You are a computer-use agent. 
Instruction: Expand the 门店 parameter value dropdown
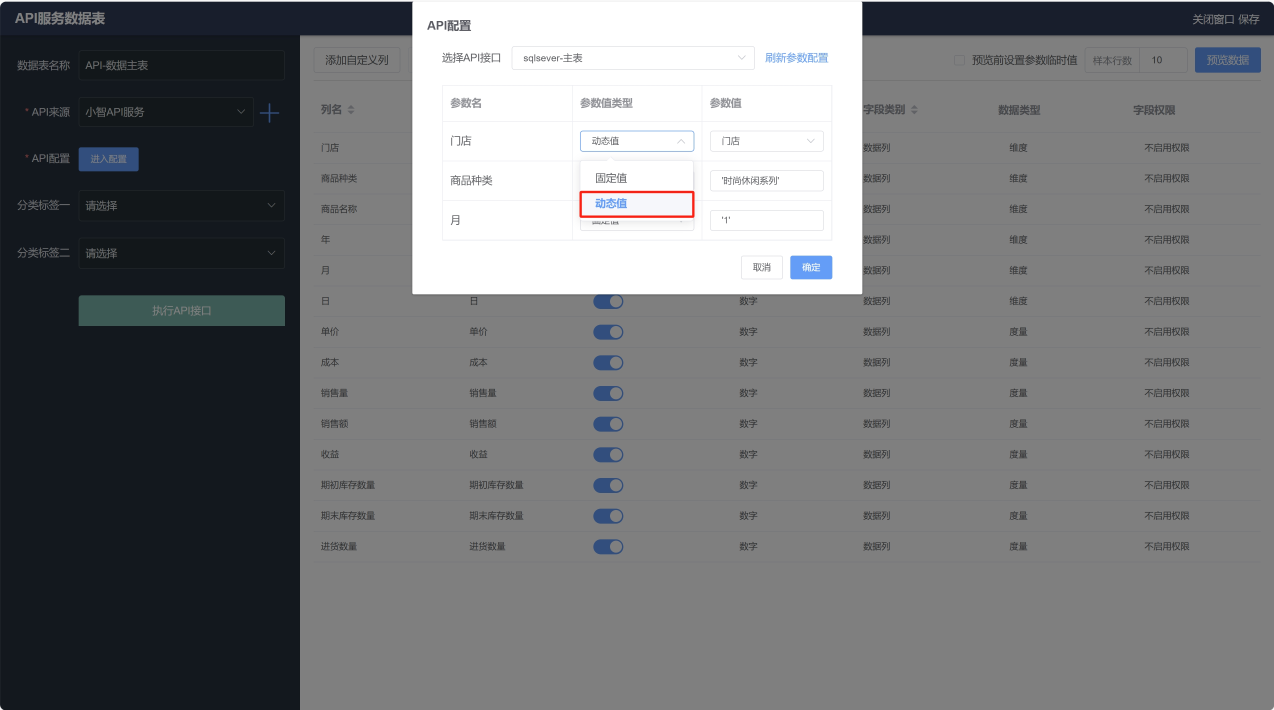tap(767, 141)
